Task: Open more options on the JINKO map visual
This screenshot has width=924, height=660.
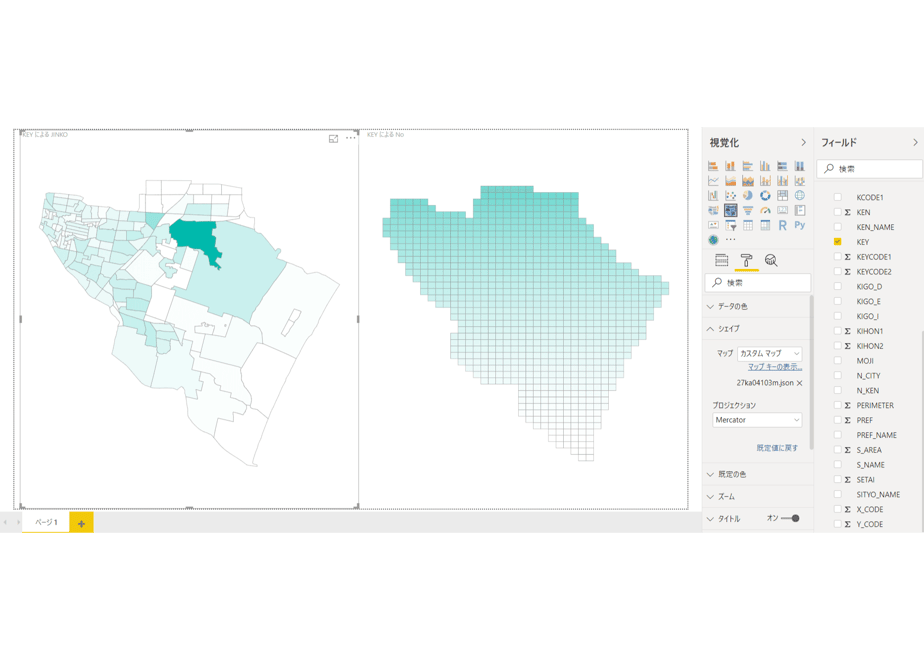Action: click(351, 138)
